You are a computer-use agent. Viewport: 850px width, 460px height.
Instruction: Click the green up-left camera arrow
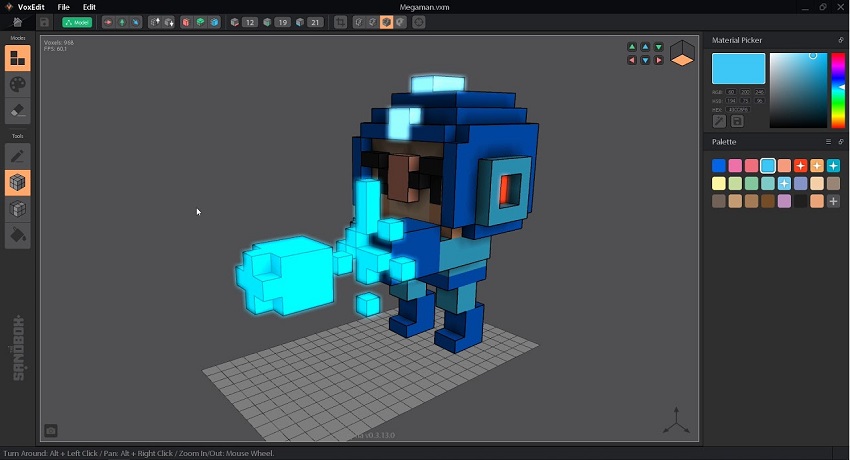[x=632, y=47]
